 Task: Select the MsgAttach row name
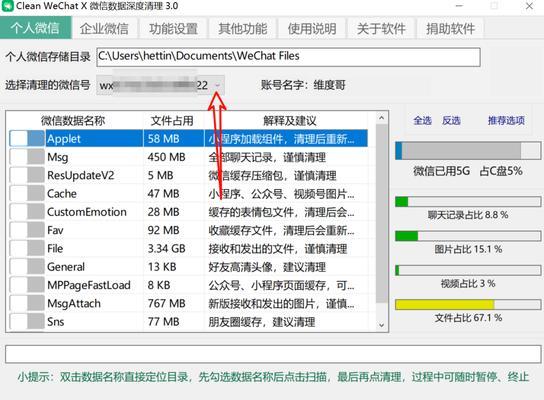(74, 304)
